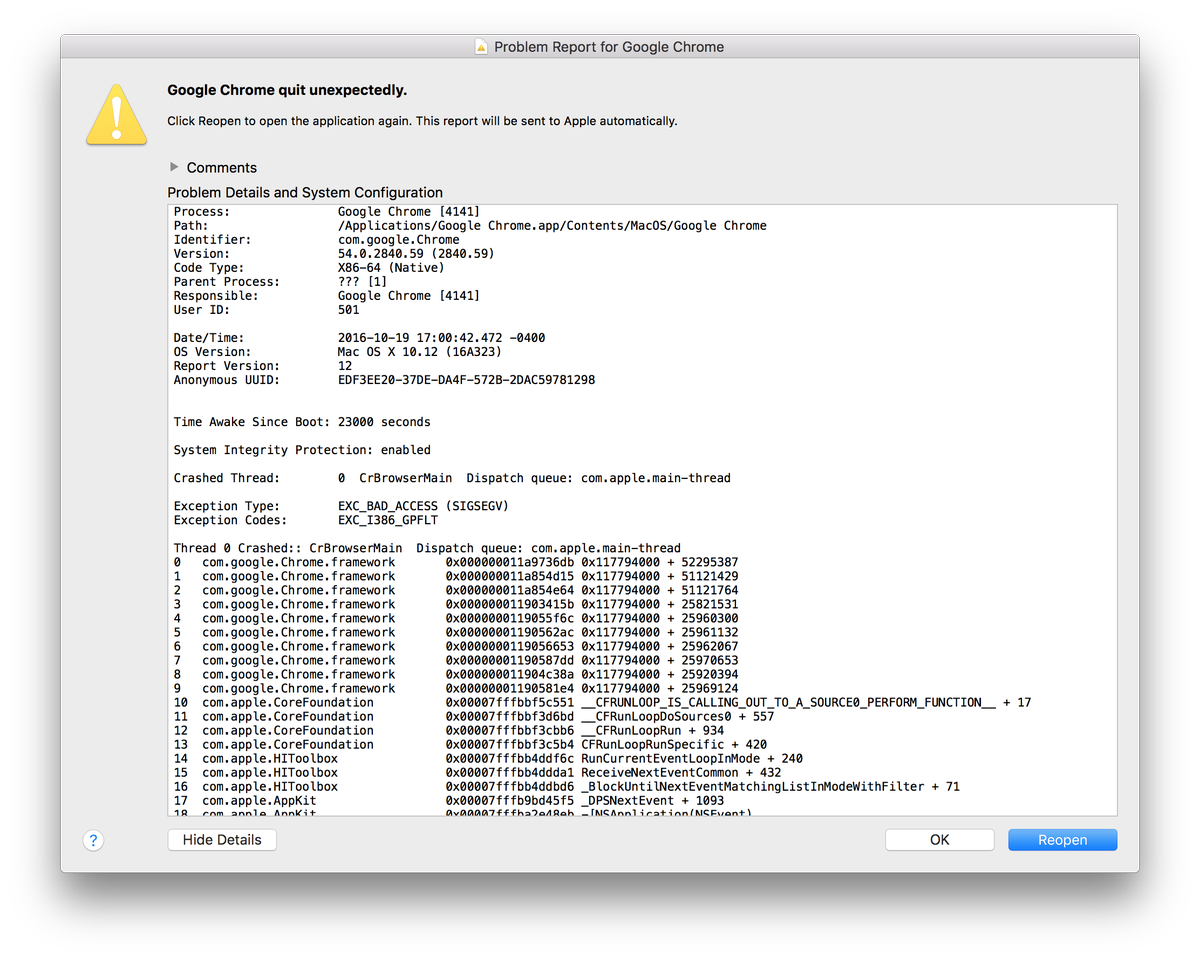Screen dimensions: 1200x959
Task: Click the Path line showing /Applications/Google Chrome.app
Action: tap(470, 226)
